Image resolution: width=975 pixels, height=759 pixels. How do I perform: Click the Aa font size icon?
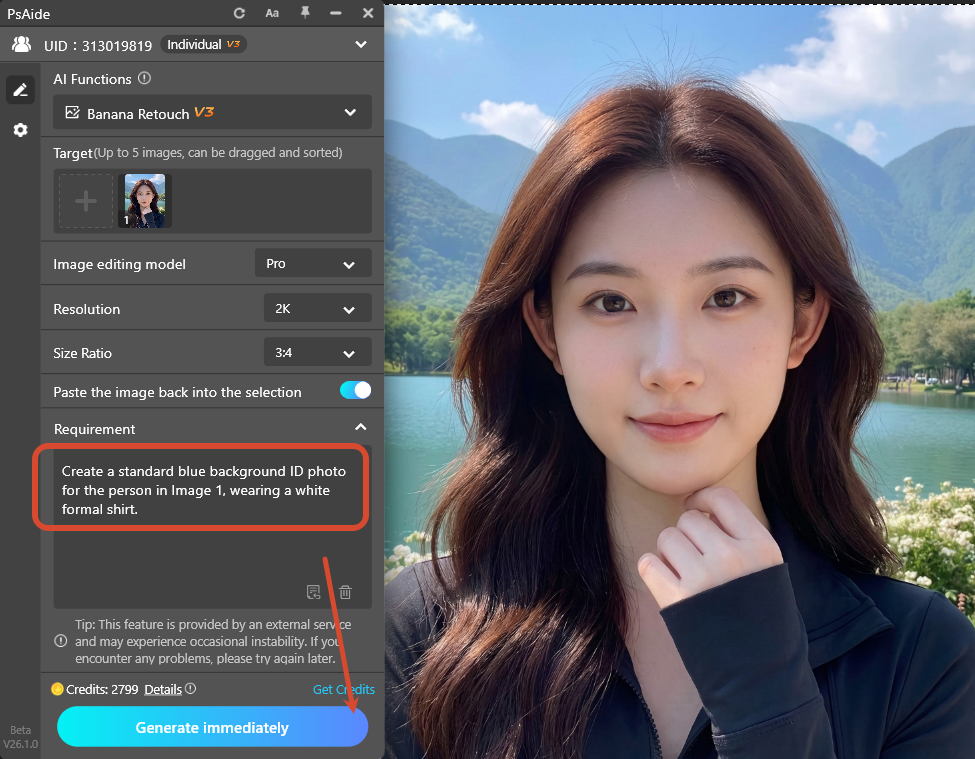pyautogui.click(x=272, y=13)
